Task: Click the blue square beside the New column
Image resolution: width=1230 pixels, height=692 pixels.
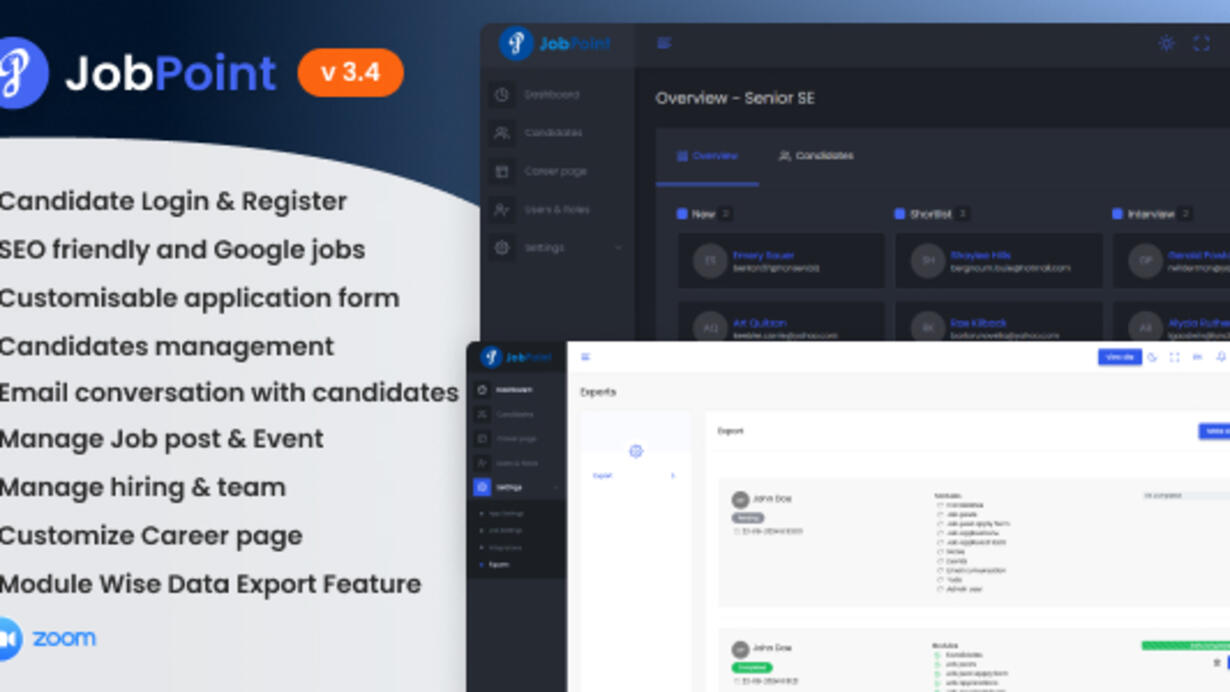Action: 682,214
